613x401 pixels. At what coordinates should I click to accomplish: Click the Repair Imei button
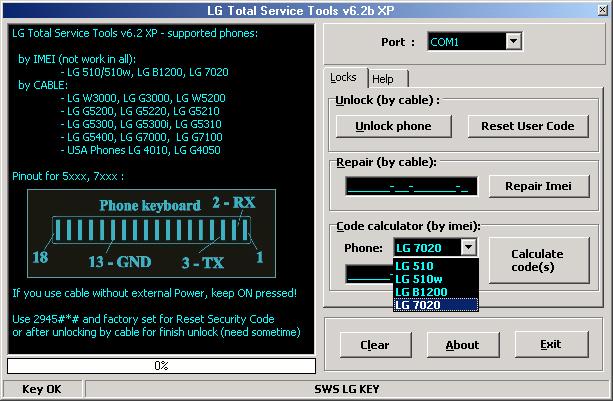click(x=539, y=186)
